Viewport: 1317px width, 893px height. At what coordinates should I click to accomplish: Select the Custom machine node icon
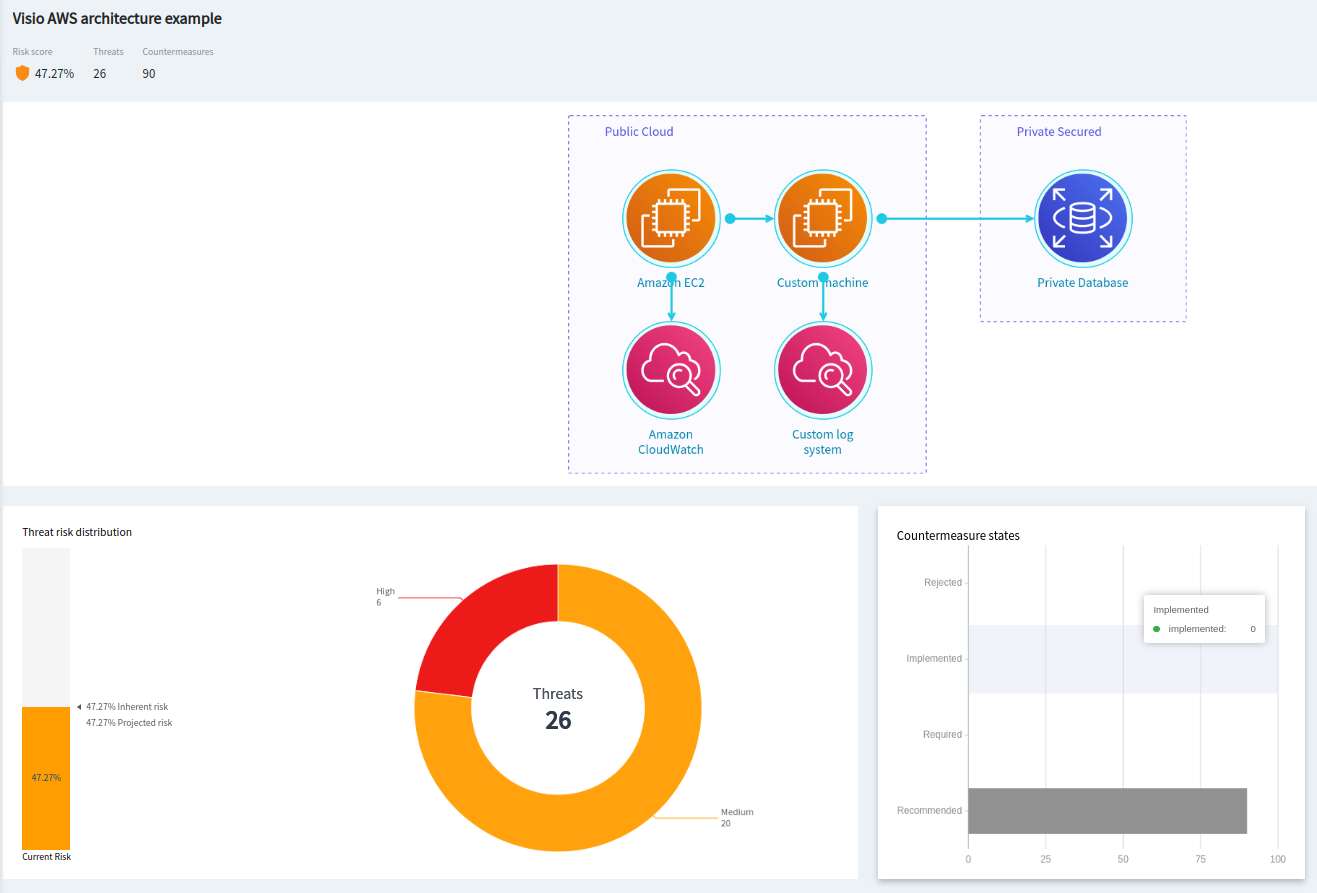pyautogui.click(x=822, y=219)
